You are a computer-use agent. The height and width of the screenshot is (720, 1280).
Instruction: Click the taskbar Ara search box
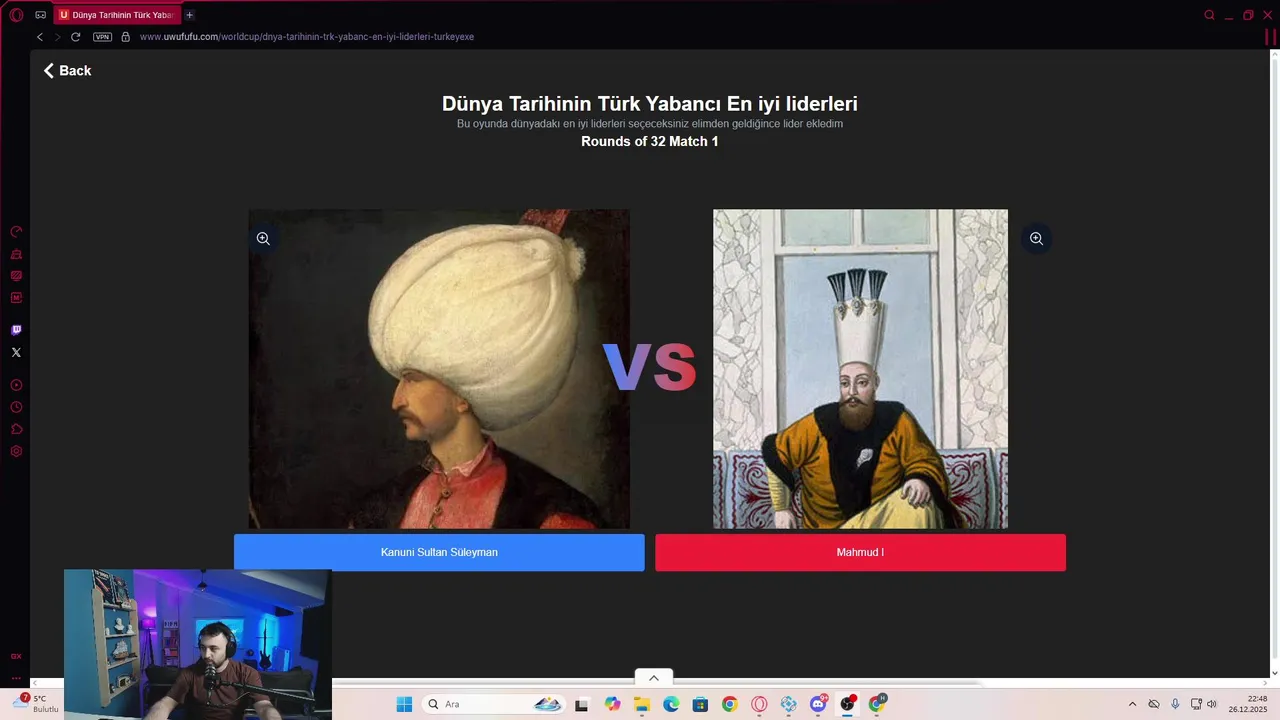pos(494,704)
